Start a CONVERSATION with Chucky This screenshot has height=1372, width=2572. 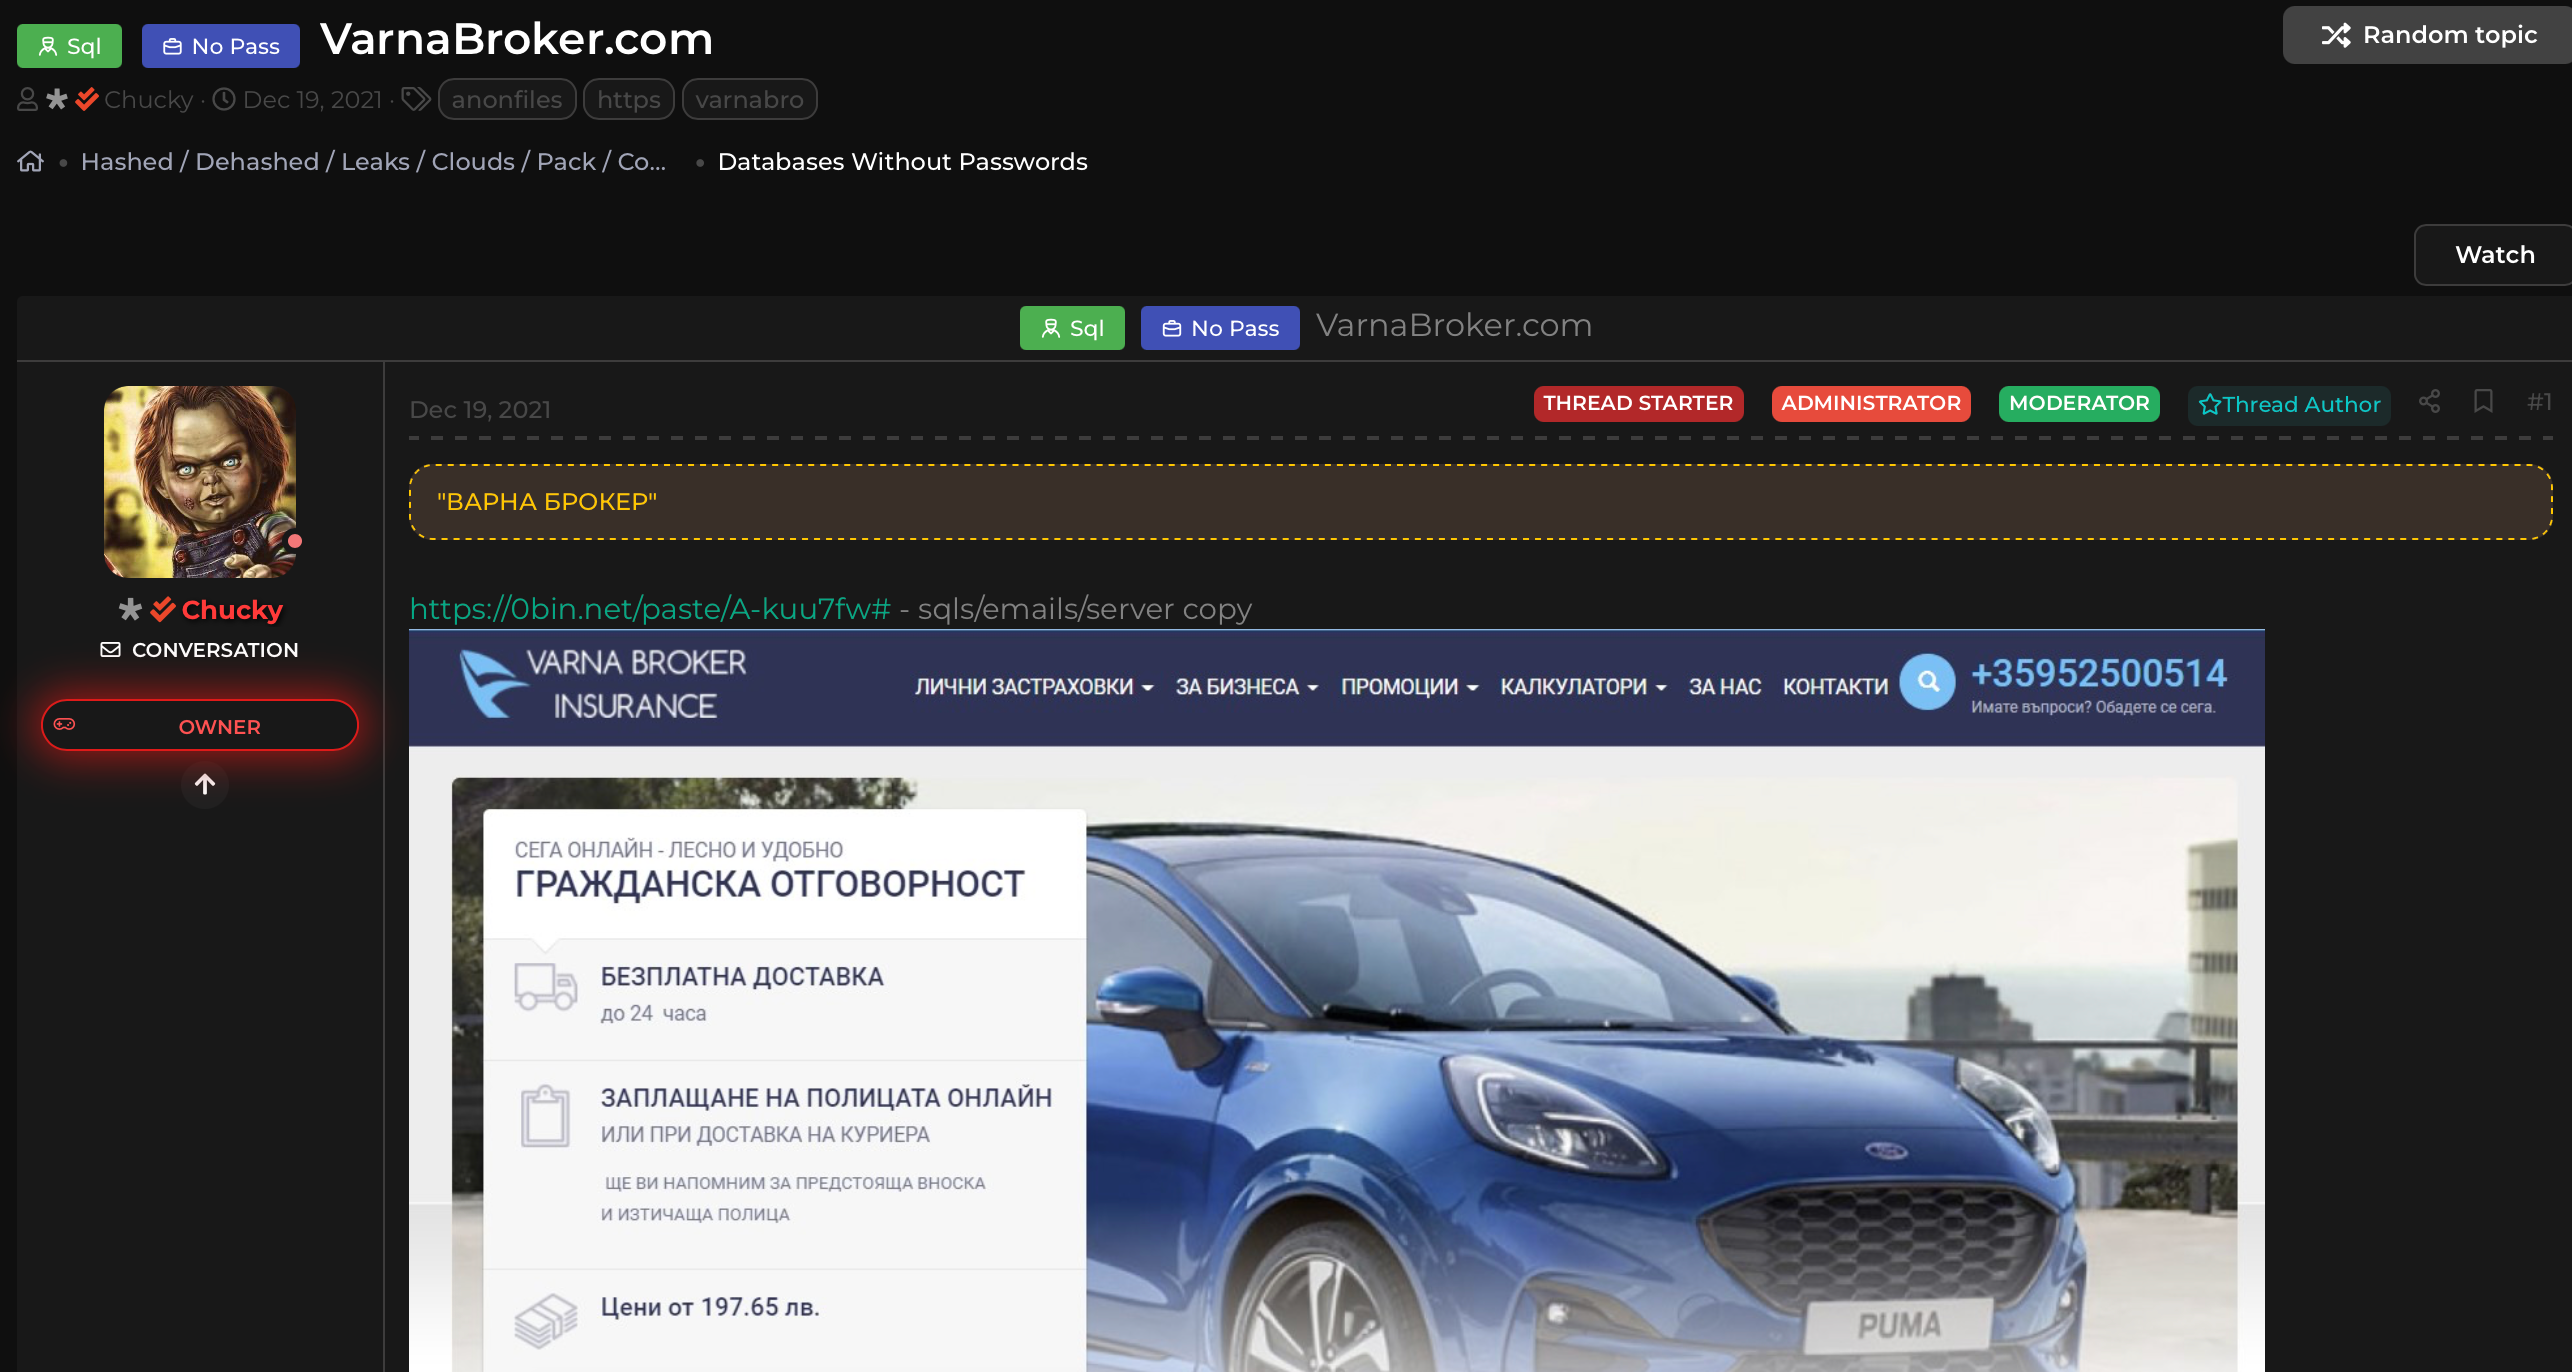[200, 650]
